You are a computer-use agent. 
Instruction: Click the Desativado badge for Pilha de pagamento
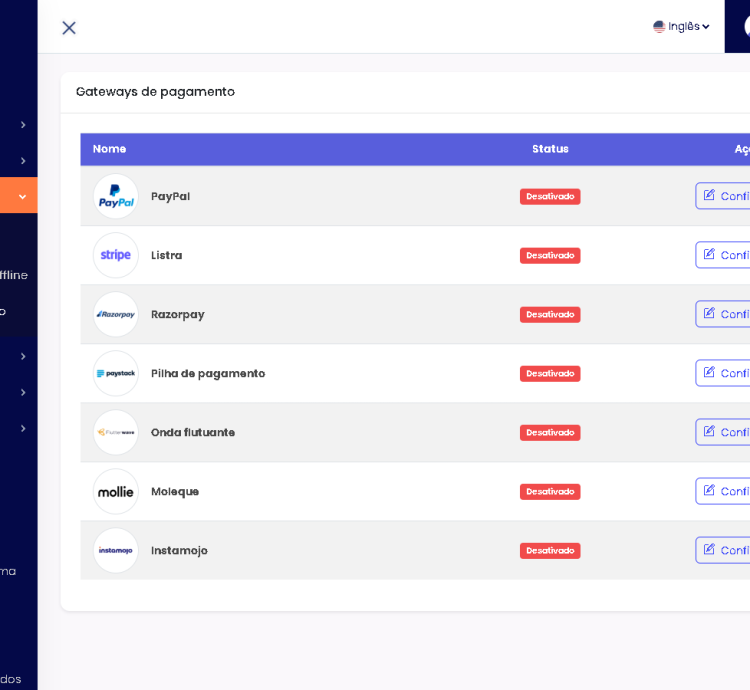(x=550, y=373)
